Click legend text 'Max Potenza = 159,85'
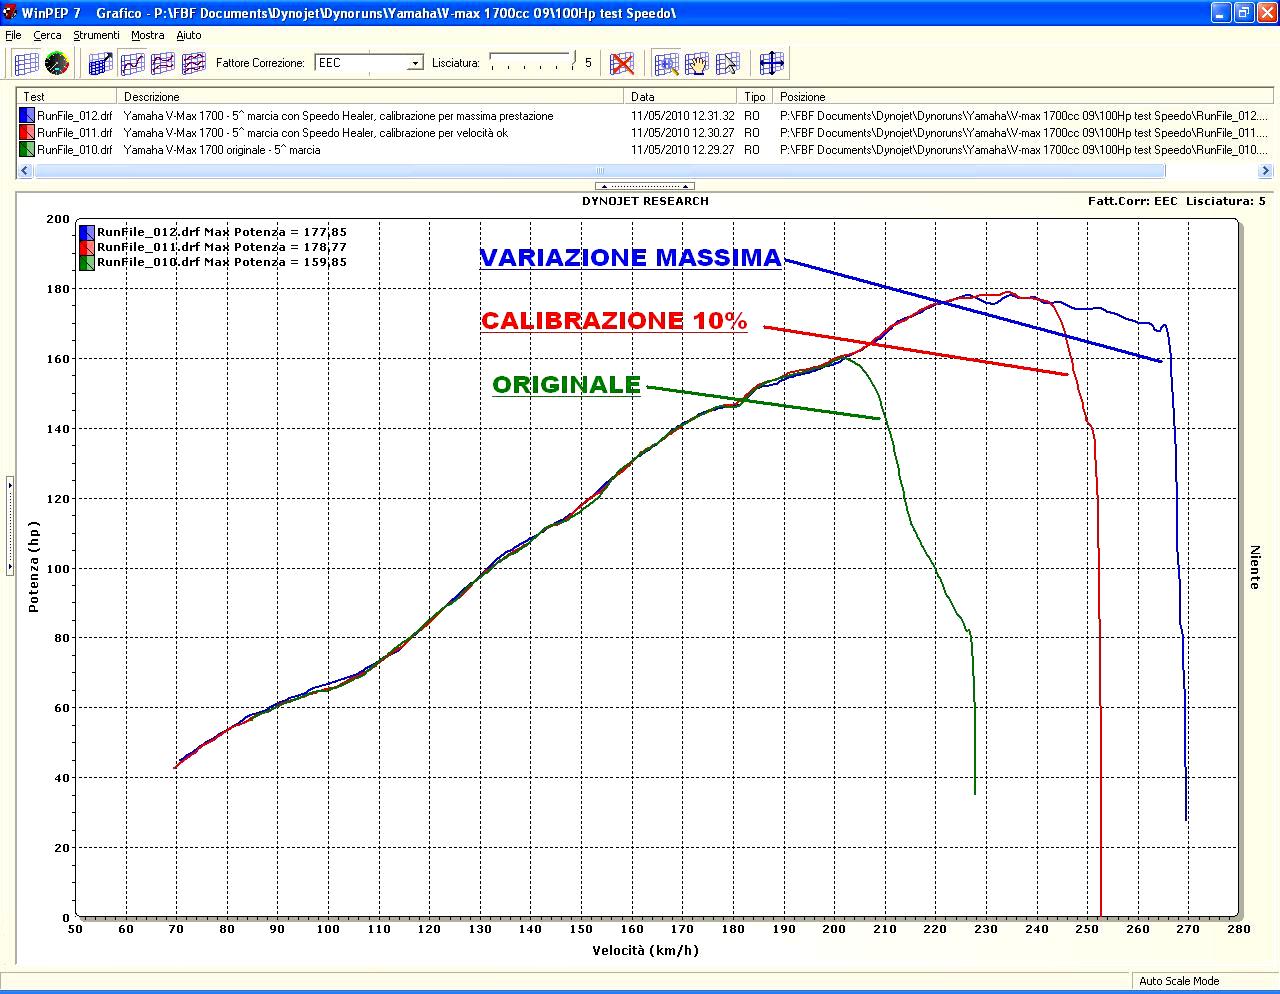 [275, 262]
